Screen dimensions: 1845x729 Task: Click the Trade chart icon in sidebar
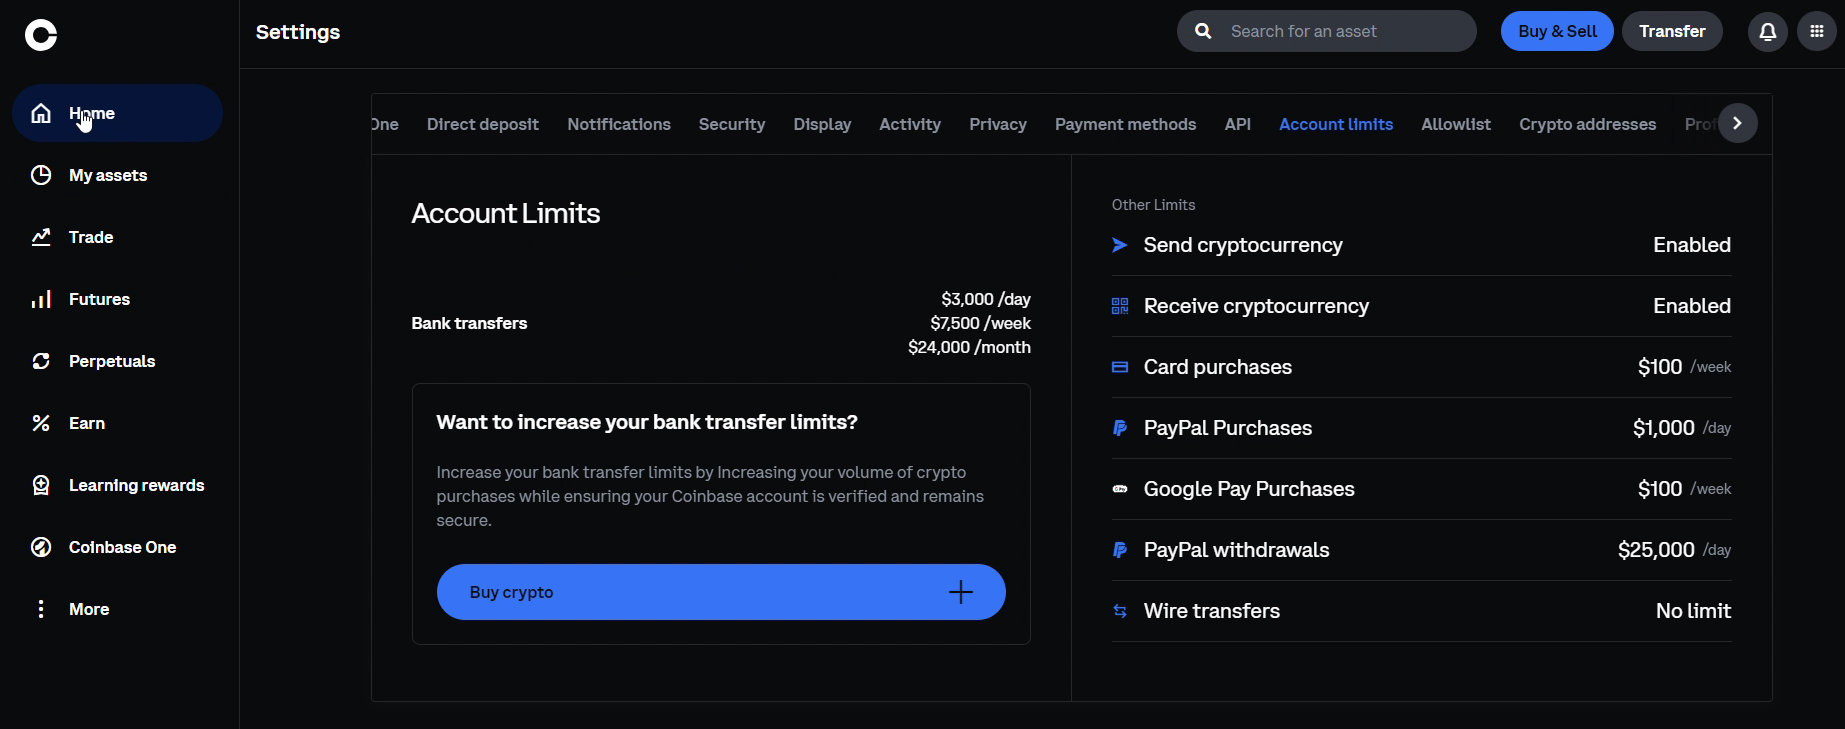[x=41, y=237]
